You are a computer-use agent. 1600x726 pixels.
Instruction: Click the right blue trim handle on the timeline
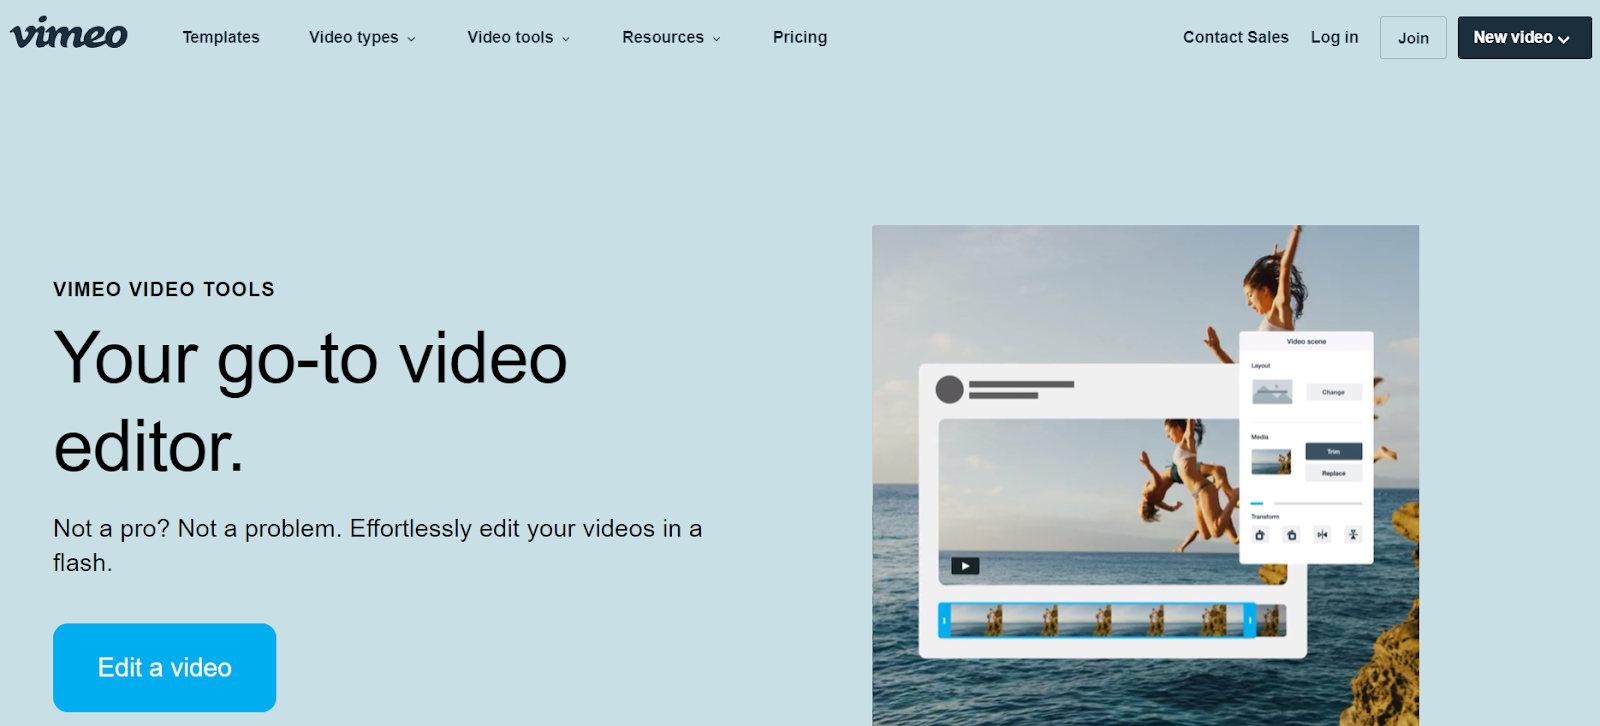[1250, 620]
